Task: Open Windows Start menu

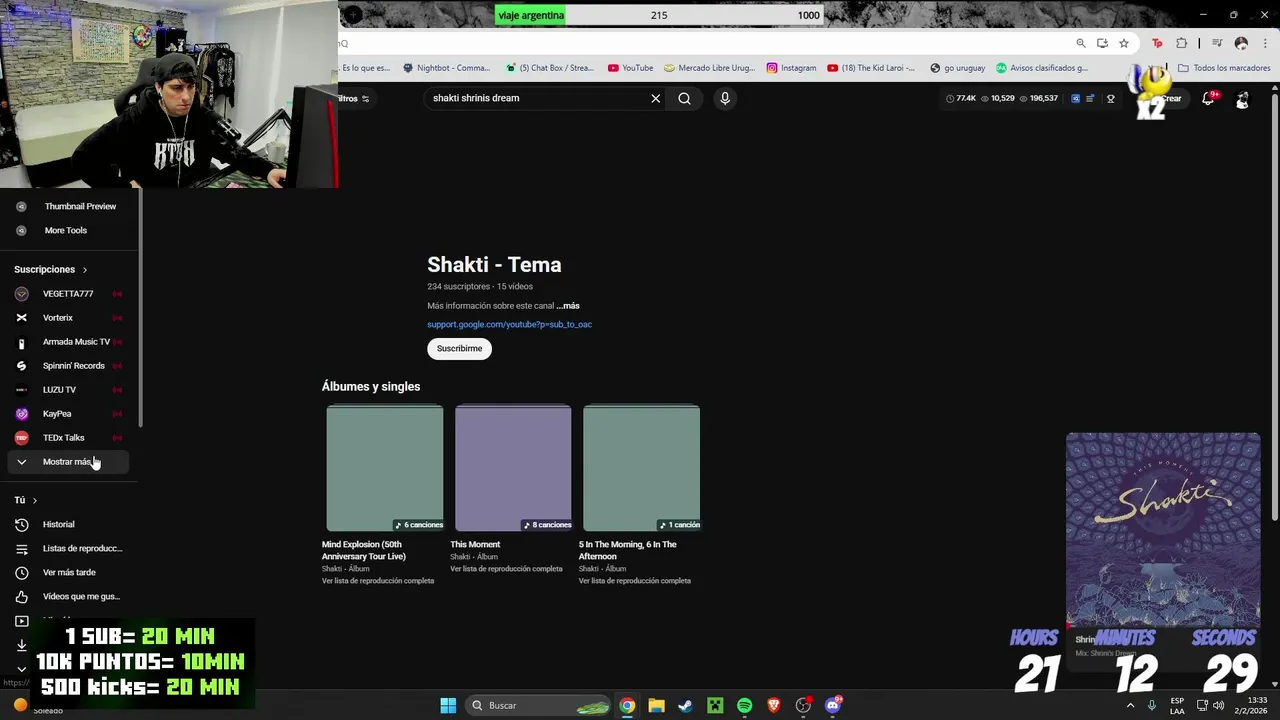Action: coord(448,705)
